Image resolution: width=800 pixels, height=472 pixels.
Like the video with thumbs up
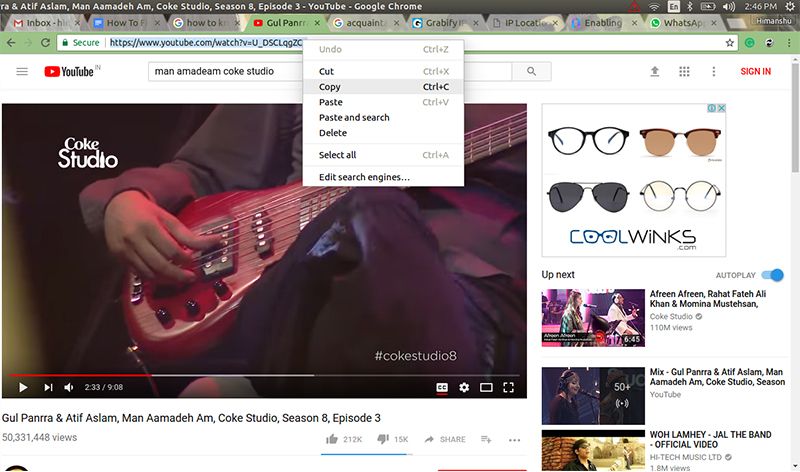pyautogui.click(x=332, y=439)
